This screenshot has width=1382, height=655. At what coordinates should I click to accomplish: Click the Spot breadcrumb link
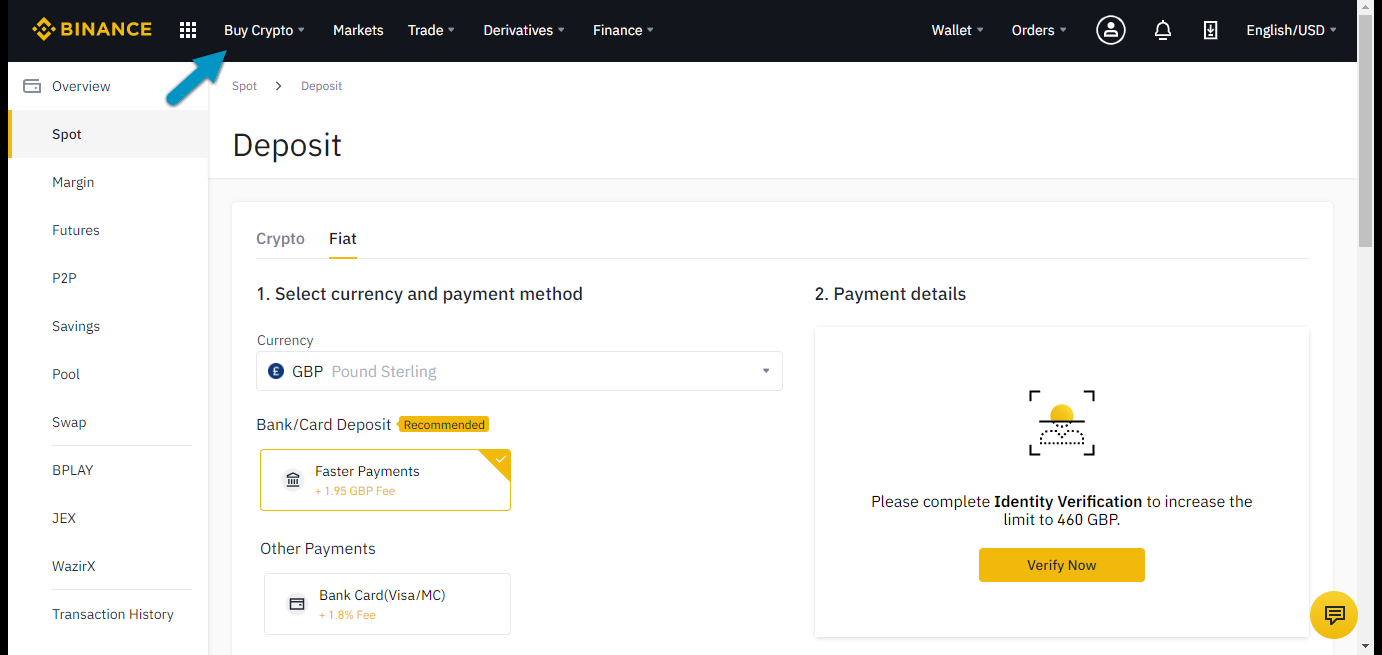pos(244,86)
